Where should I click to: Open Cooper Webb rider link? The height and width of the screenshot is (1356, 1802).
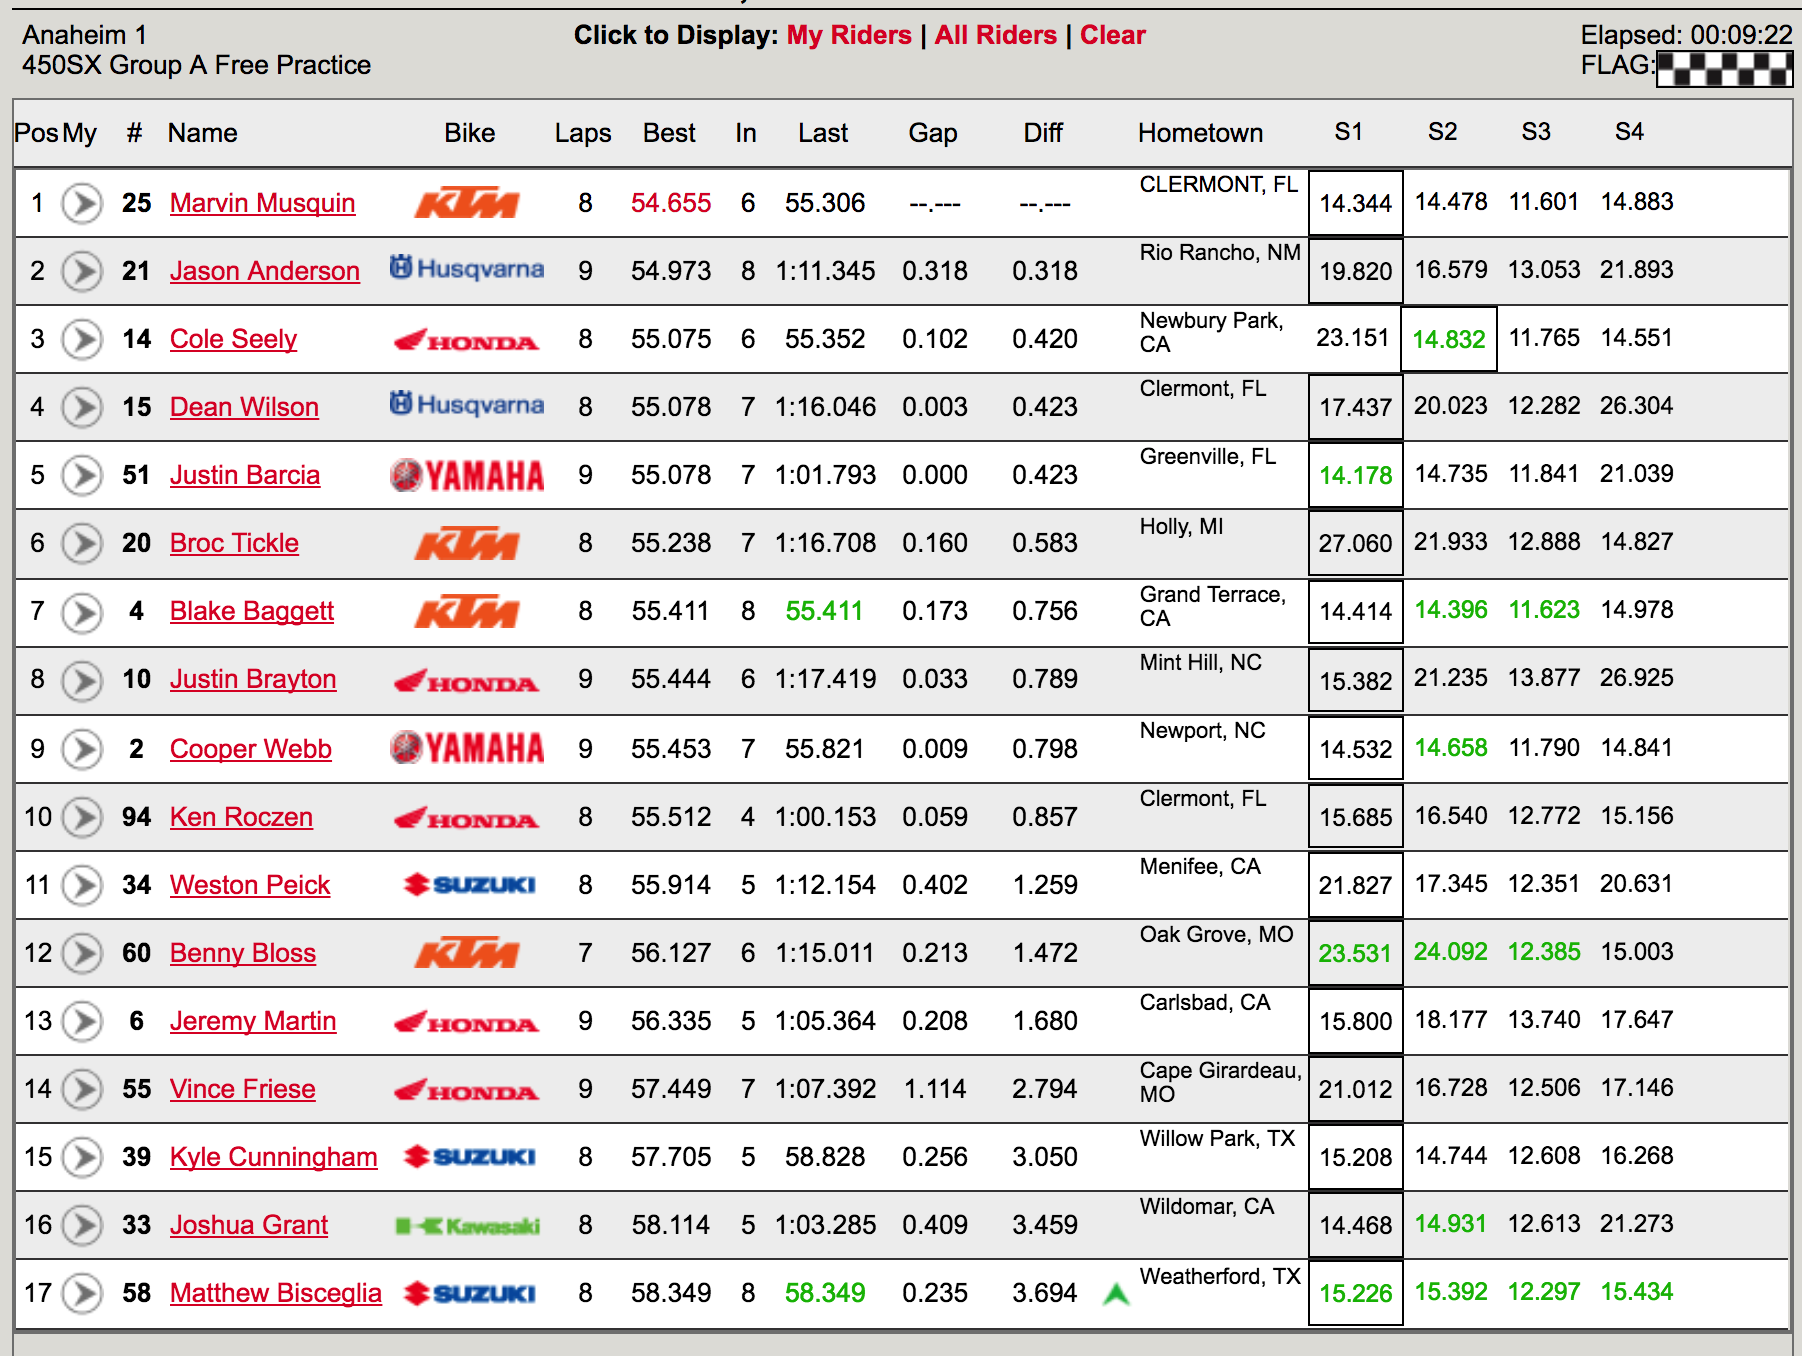[251, 749]
